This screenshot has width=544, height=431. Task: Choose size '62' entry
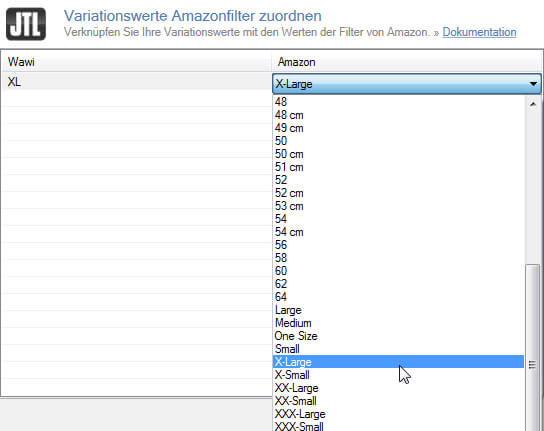click(398, 284)
